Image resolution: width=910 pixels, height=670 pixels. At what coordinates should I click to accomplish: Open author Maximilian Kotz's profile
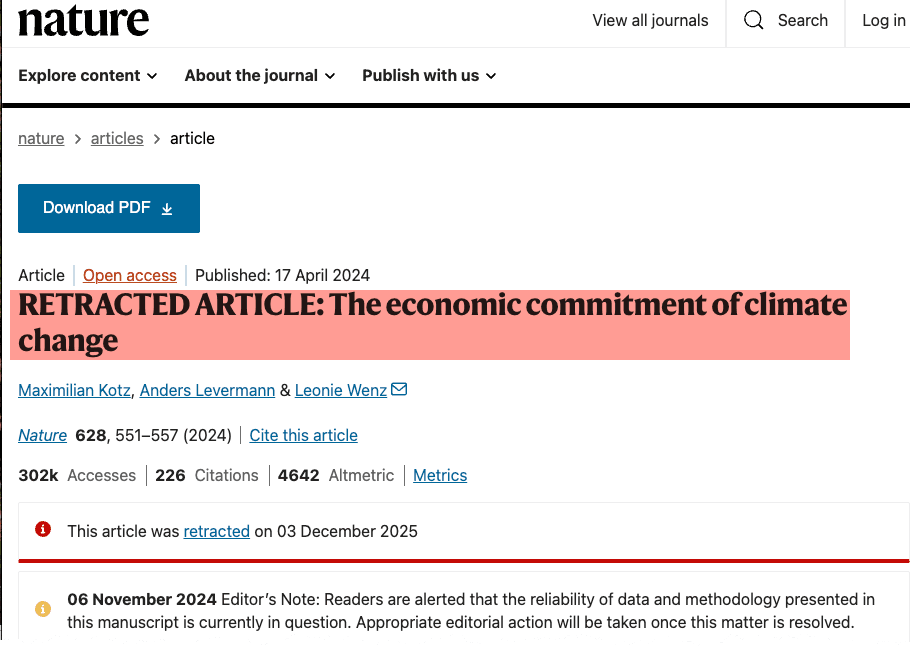coord(73,391)
